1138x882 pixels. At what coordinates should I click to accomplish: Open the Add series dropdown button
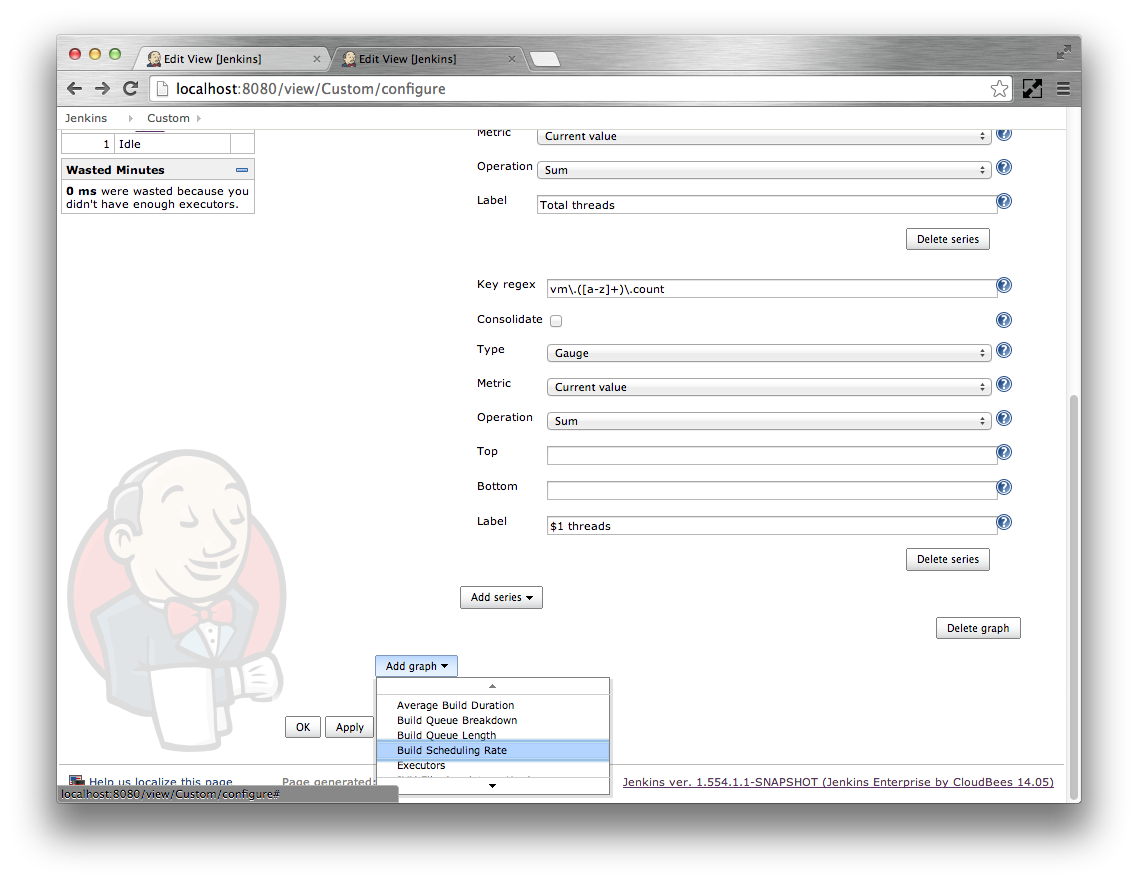point(502,597)
